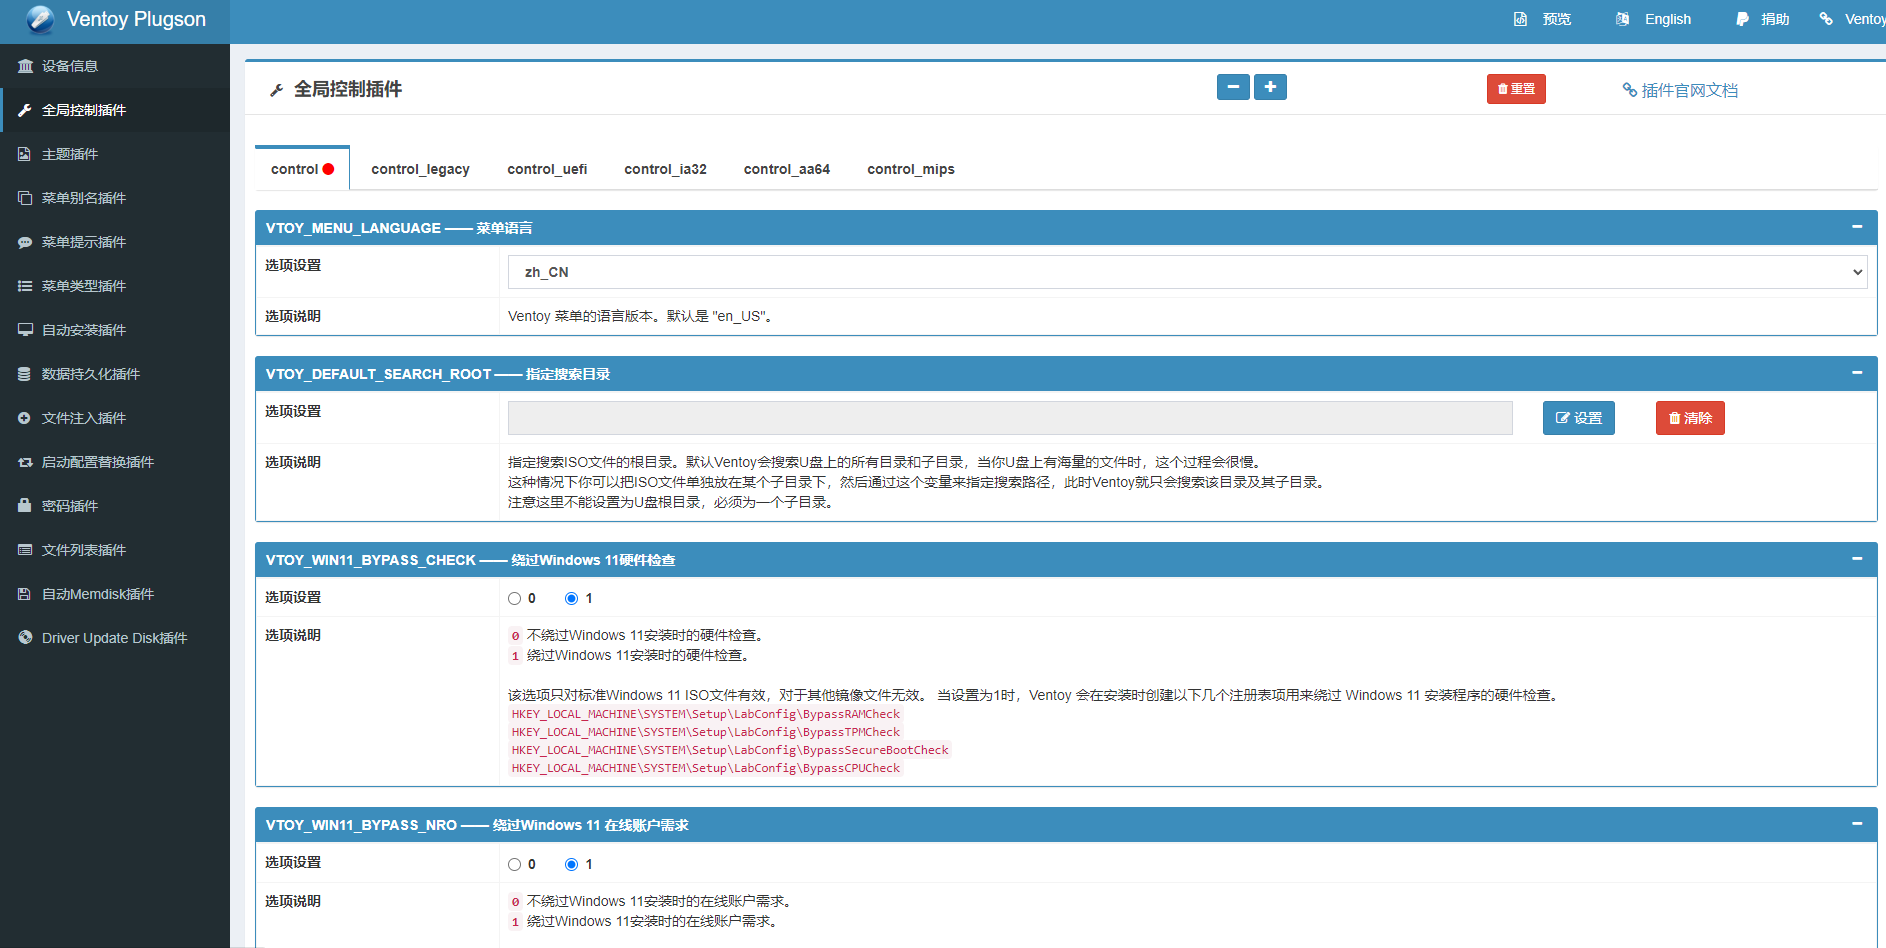Click the link icon beside Ventoy in top bar
The width and height of the screenshot is (1886, 948).
[x=1826, y=19]
